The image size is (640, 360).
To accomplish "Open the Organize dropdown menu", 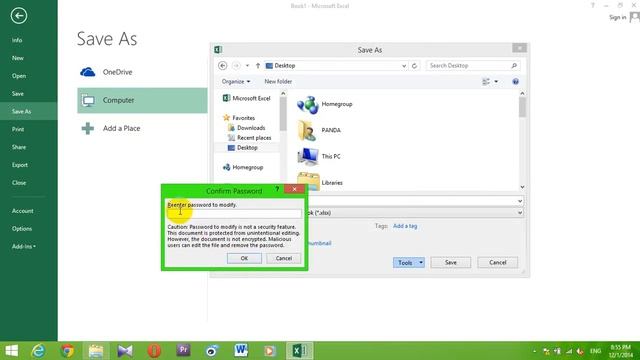I will 236,82.
